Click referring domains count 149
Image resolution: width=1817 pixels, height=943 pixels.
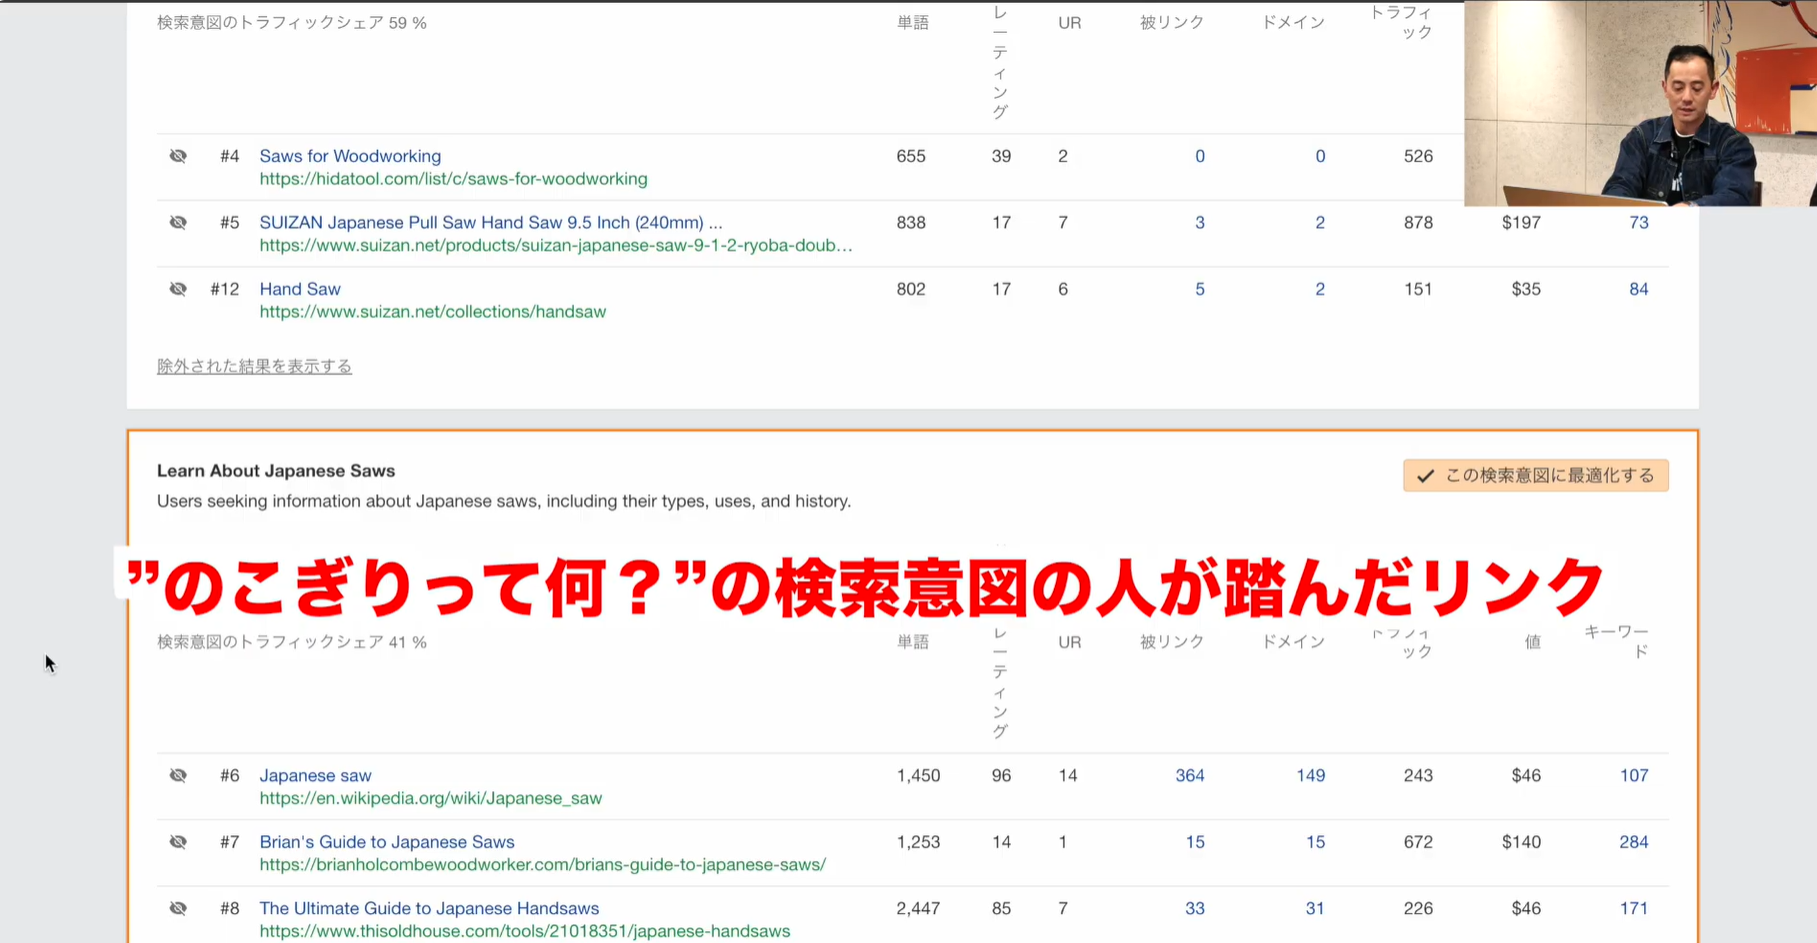1310,775
